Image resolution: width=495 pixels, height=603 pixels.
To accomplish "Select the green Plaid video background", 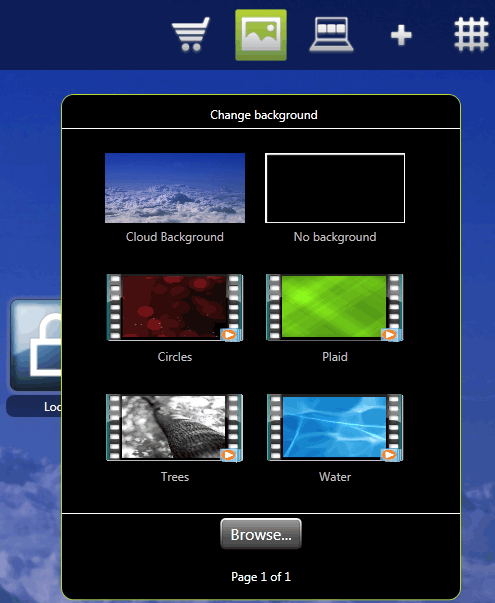I will (x=335, y=307).
